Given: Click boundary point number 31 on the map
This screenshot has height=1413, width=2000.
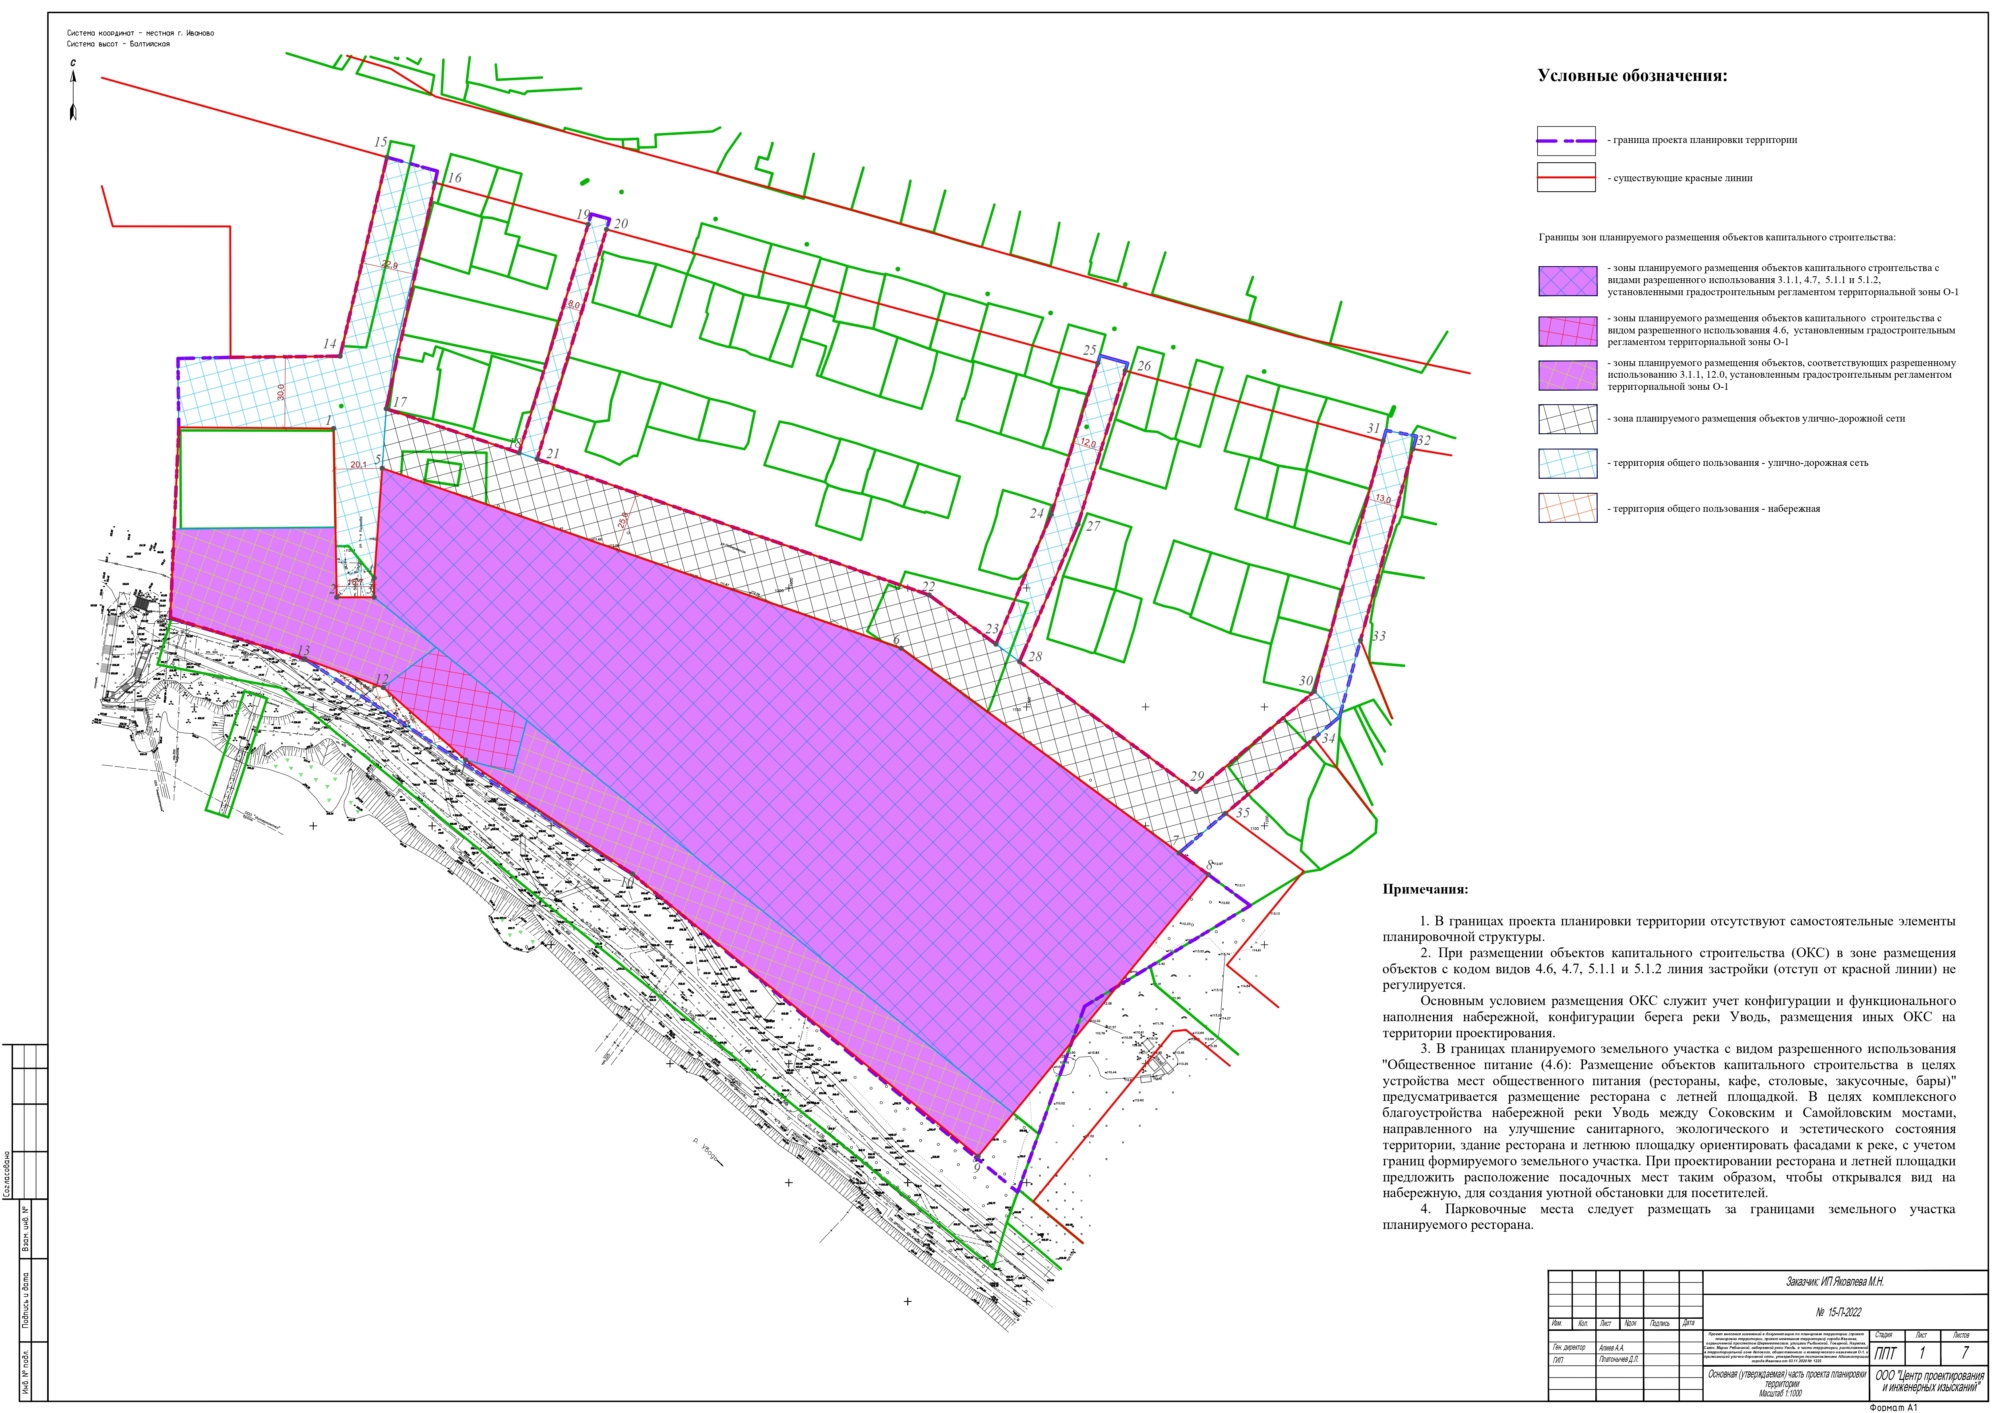Looking at the screenshot, I should click(1373, 428).
